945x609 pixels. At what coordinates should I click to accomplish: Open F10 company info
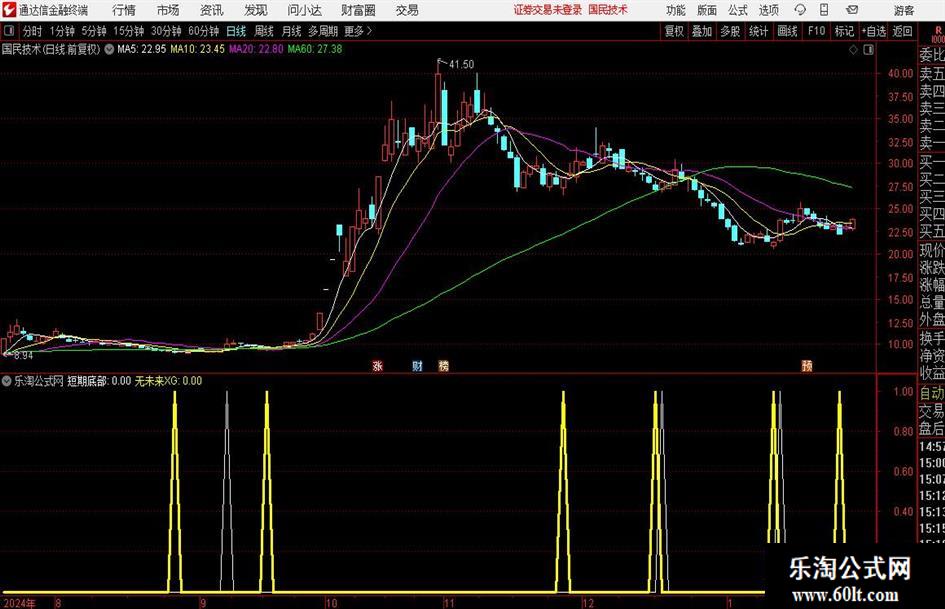point(817,31)
